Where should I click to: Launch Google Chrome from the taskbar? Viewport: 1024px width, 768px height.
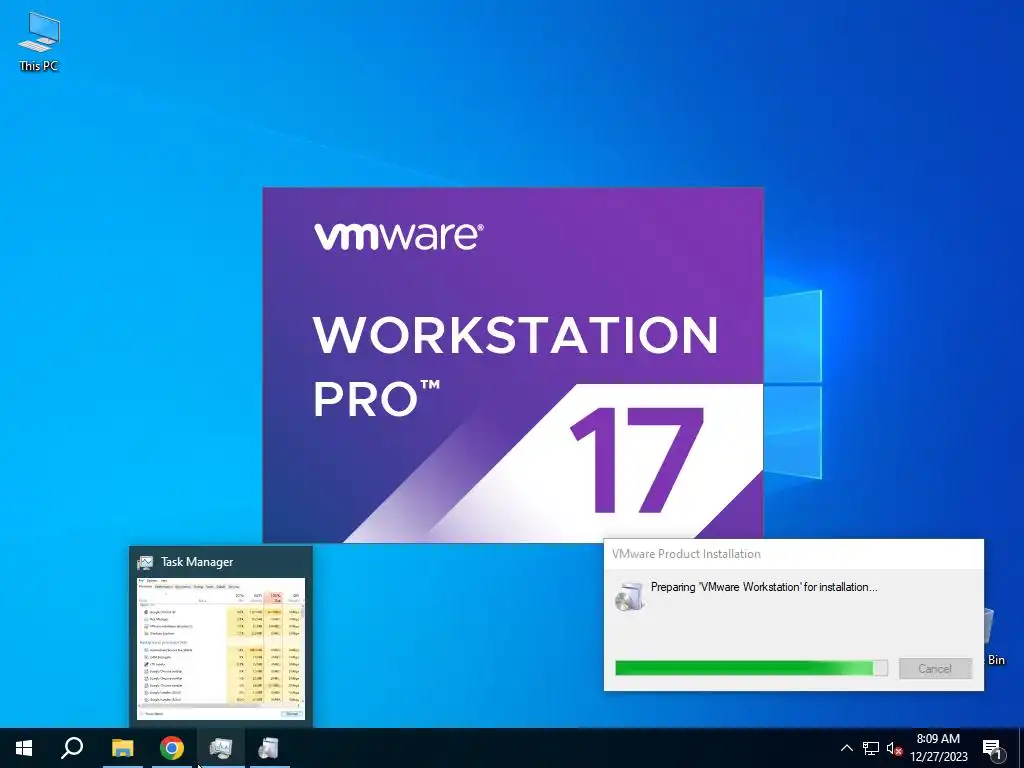click(x=172, y=748)
